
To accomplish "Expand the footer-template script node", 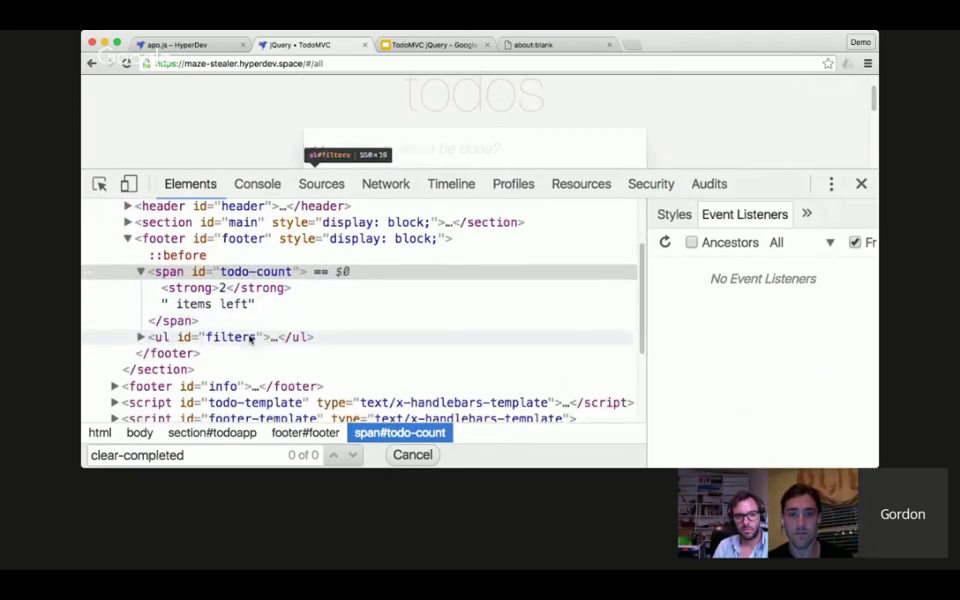I will click(x=114, y=418).
